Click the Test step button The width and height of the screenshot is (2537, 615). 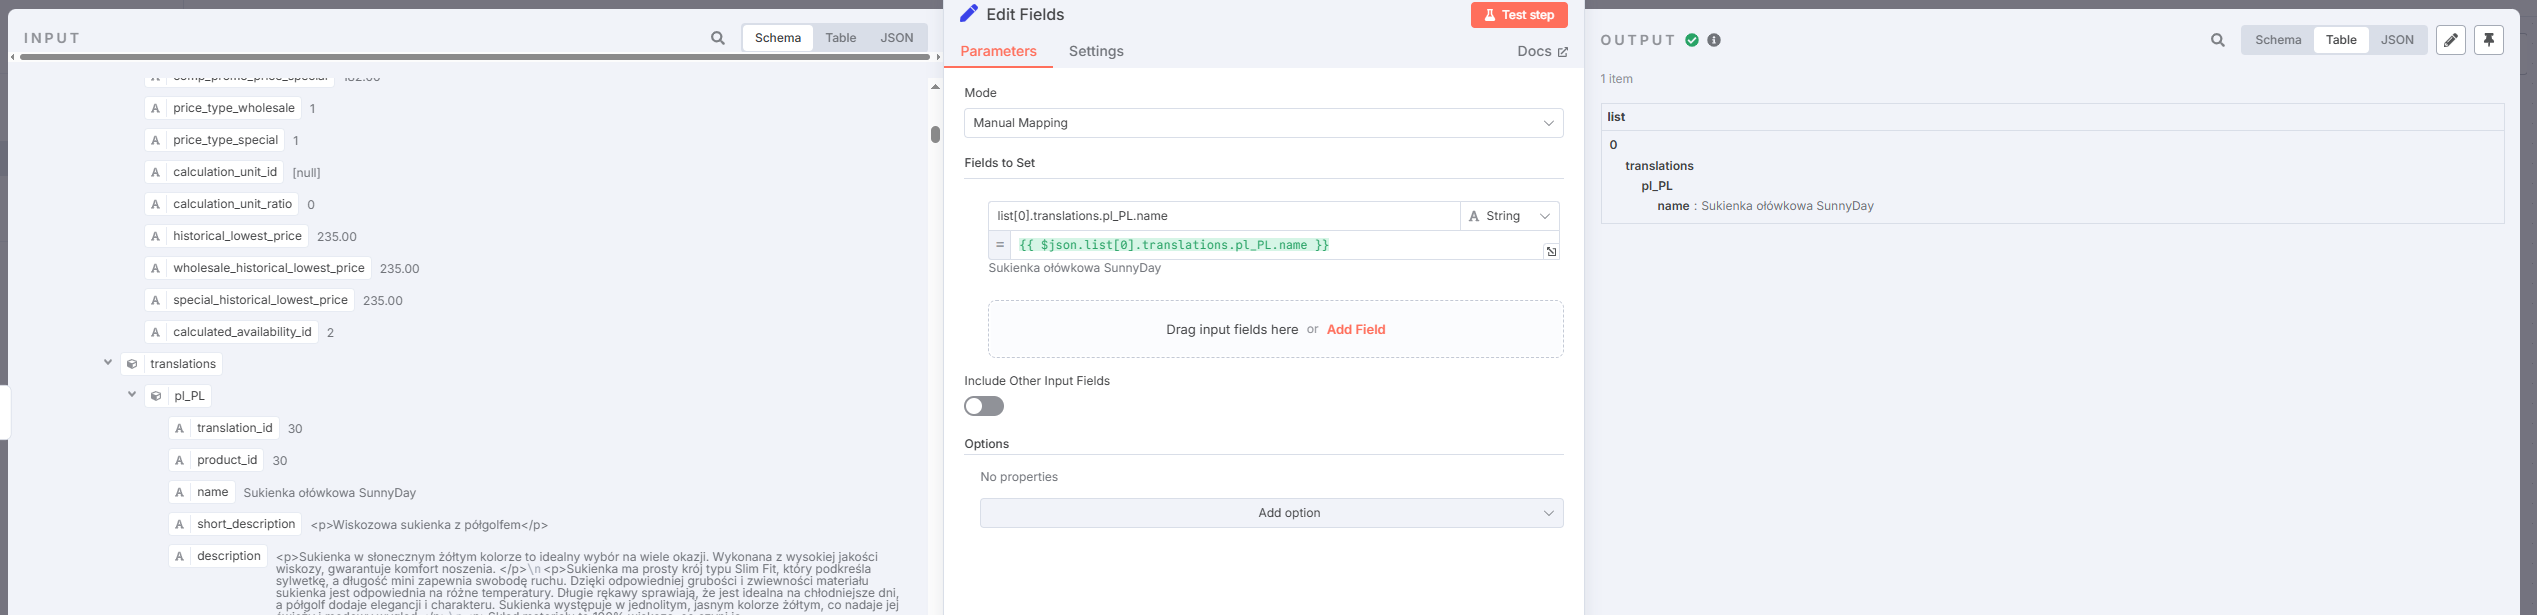tap(1519, 15)
